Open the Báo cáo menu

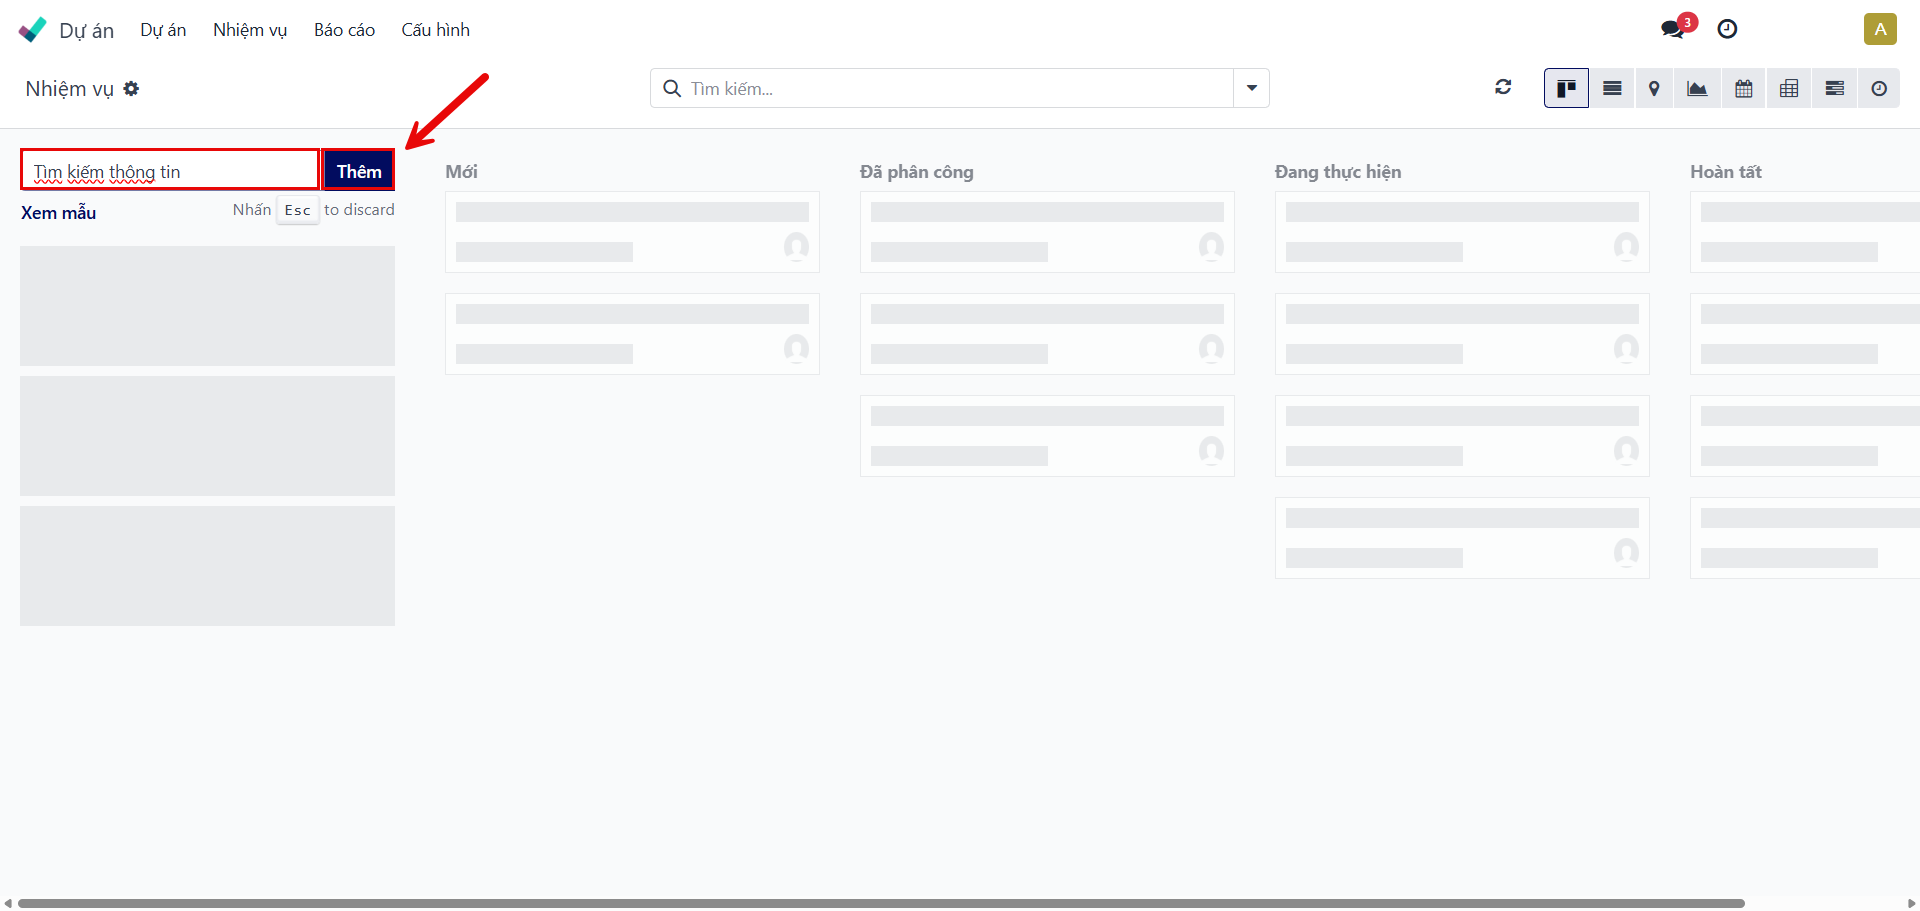[x=344, y=30]
